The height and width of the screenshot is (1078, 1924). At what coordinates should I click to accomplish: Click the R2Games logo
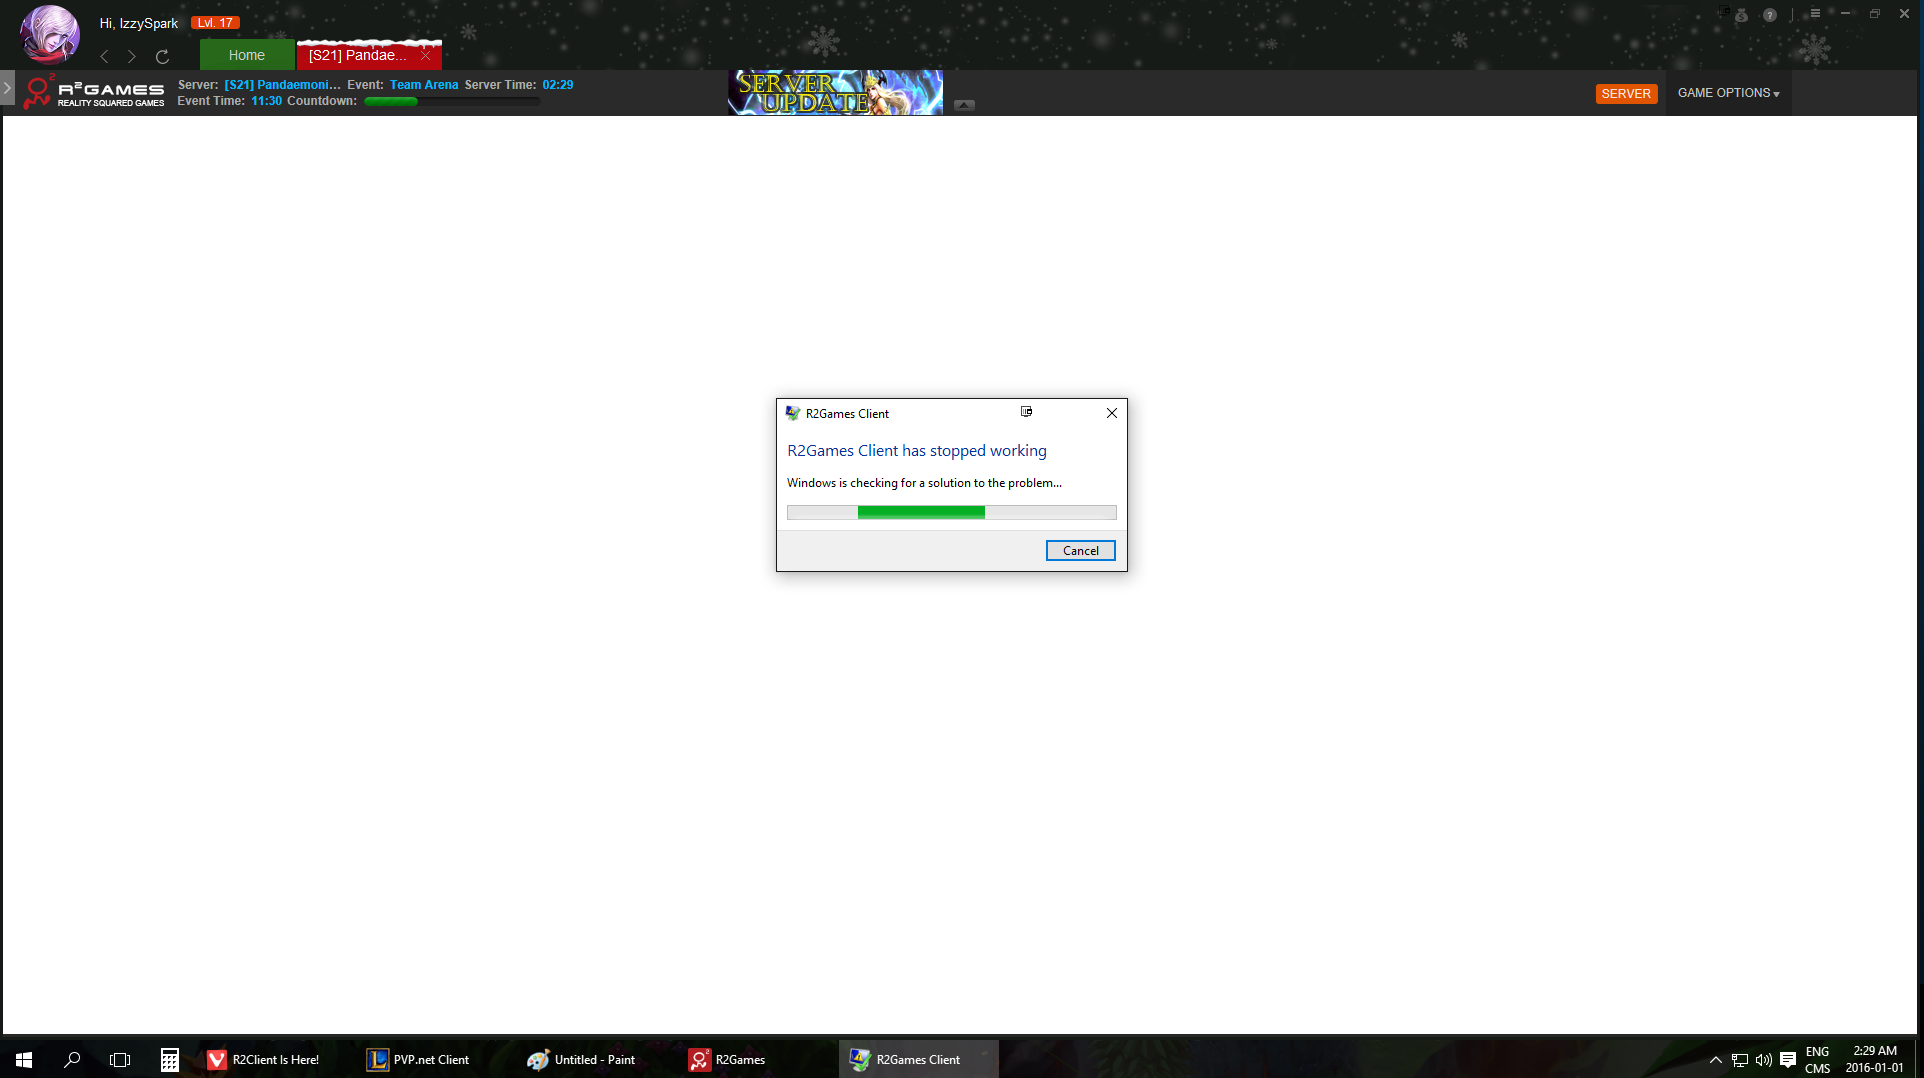(x=95, y=93)
